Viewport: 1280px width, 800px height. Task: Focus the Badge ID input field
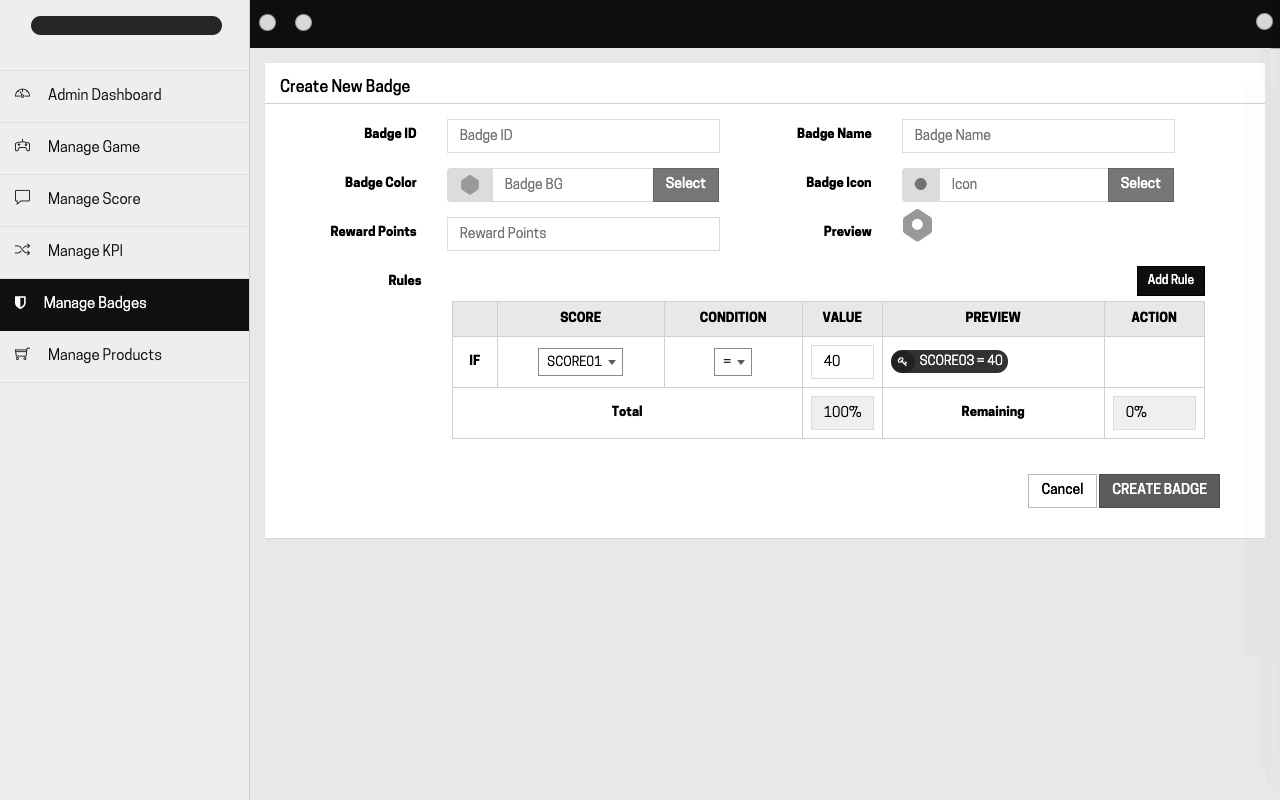coord(583,136)
